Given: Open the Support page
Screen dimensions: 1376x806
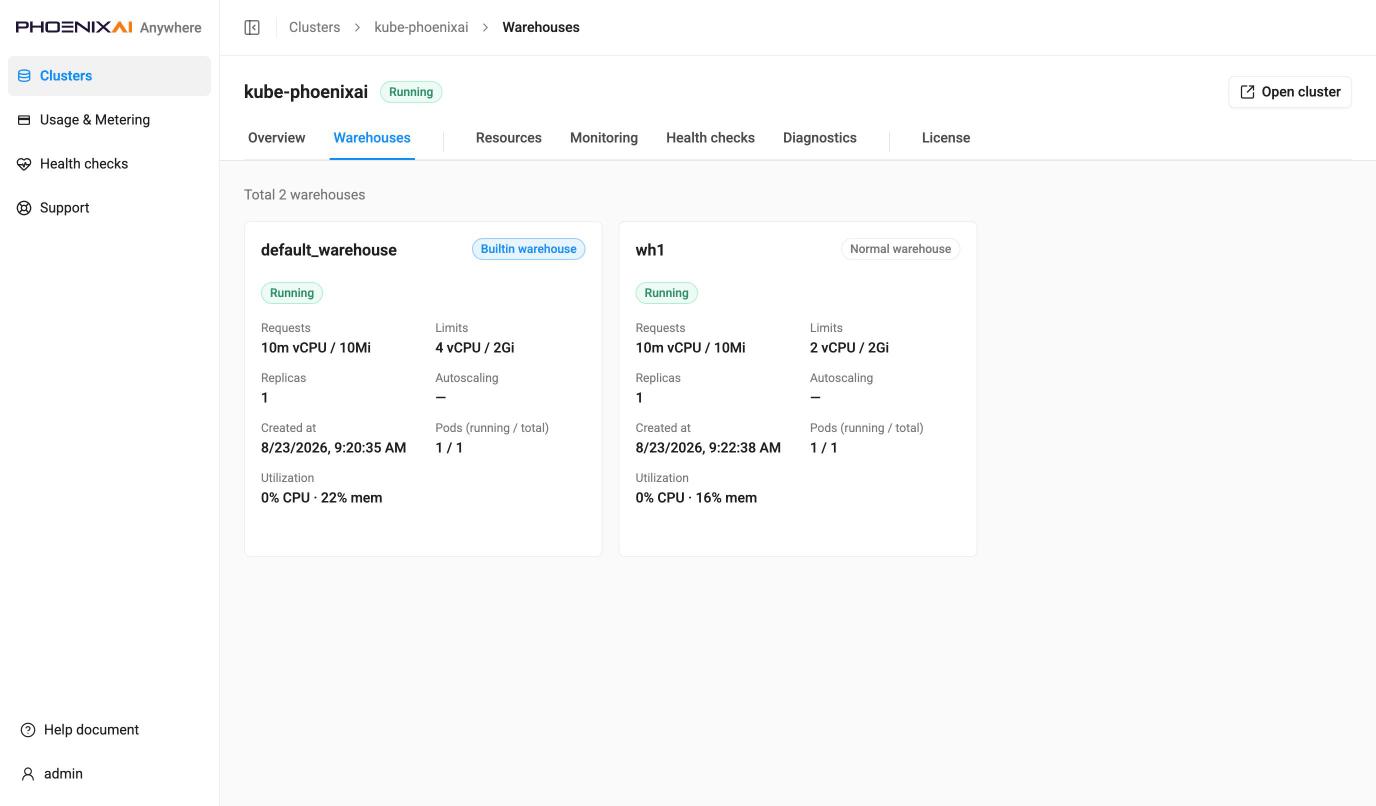Looking at the screenshot, I should point(109,208).
